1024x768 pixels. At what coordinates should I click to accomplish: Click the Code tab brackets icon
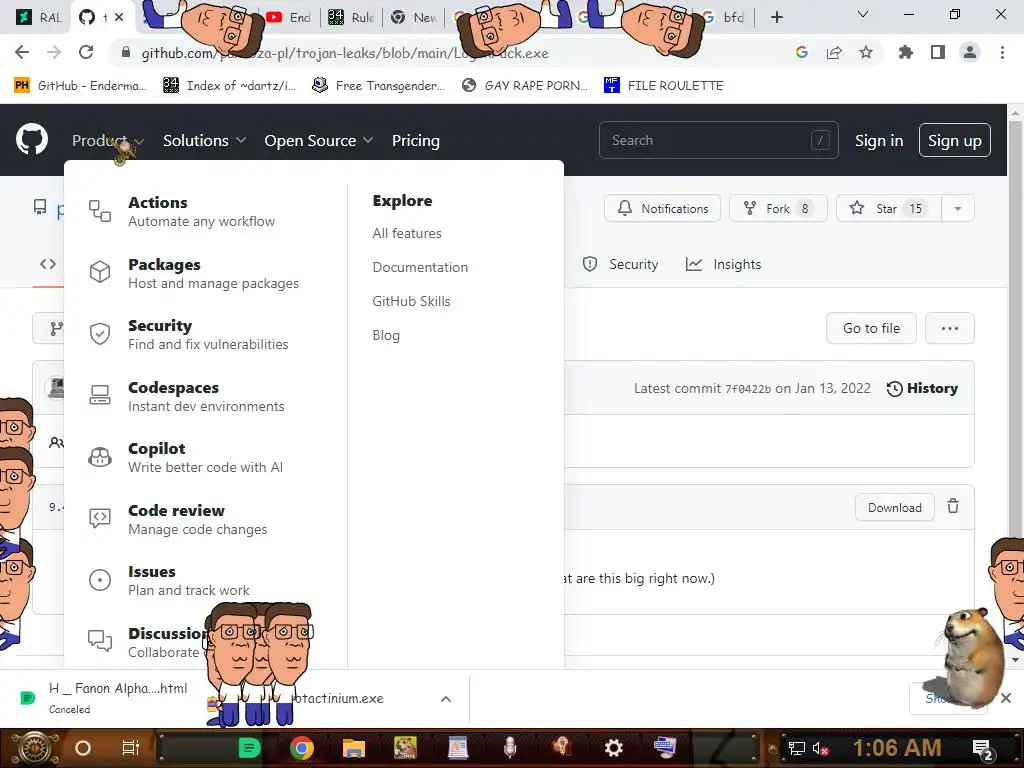(x=48, y=264)
